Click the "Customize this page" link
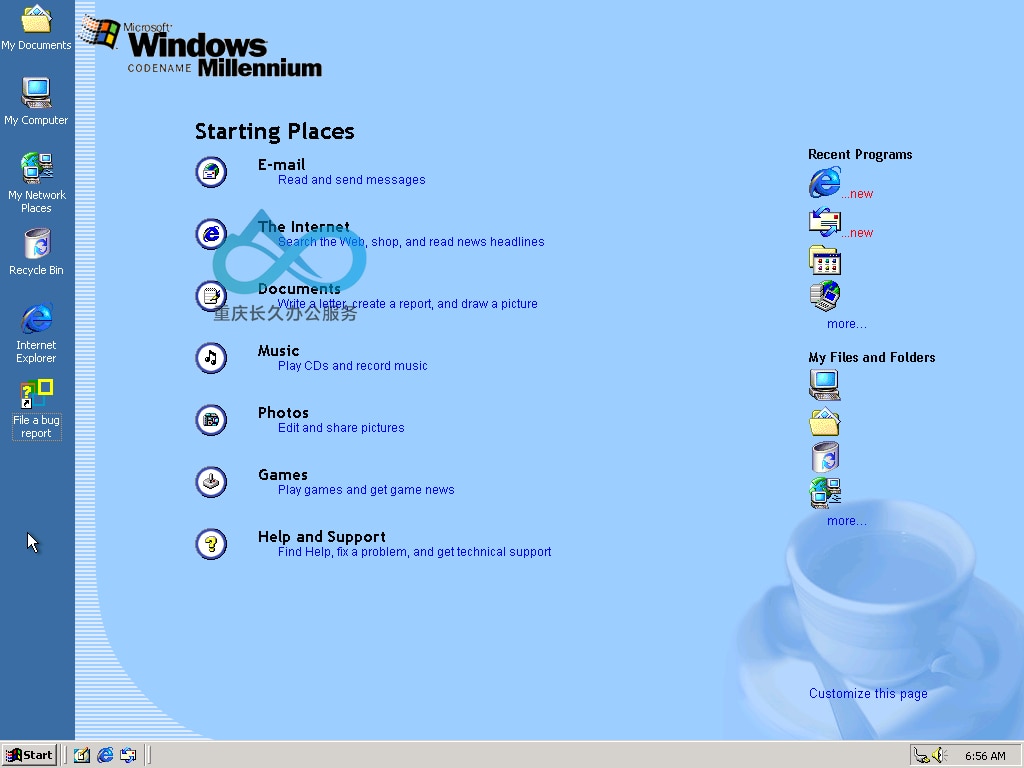Viewport: 1024px width, 768px height. (x=868, y=694)
